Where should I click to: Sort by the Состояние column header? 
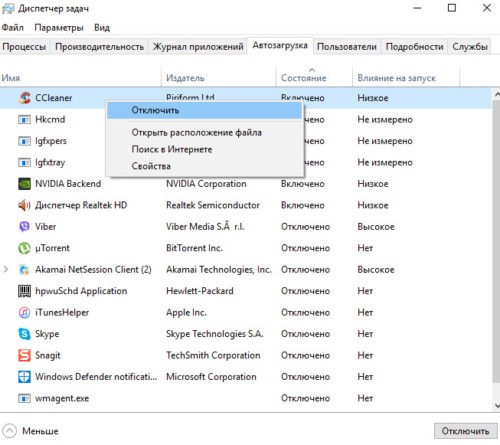(x=314, y=78)
